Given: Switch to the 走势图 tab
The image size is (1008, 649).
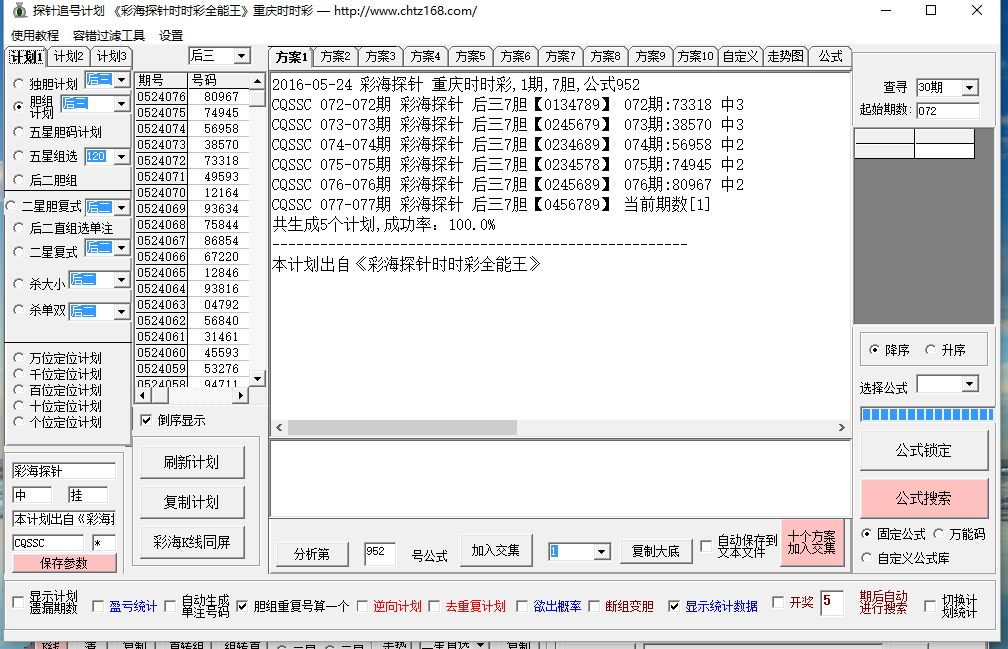Looking at the screenshot, I should 785,57.
